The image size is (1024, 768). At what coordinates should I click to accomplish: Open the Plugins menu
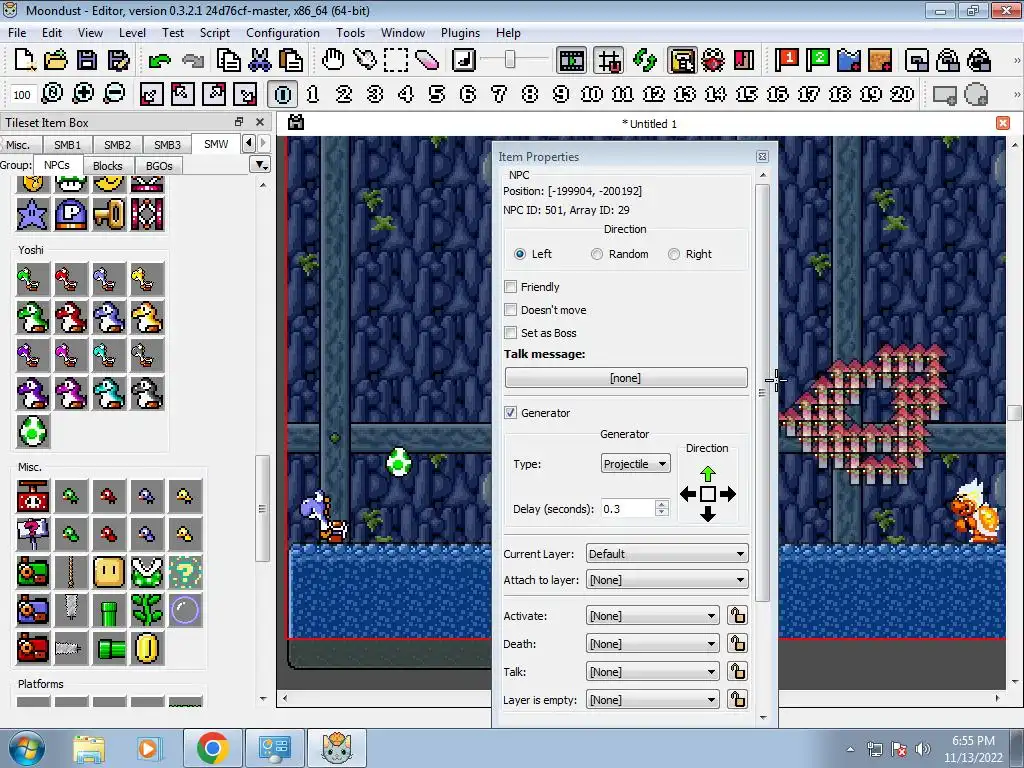(460, 33)
